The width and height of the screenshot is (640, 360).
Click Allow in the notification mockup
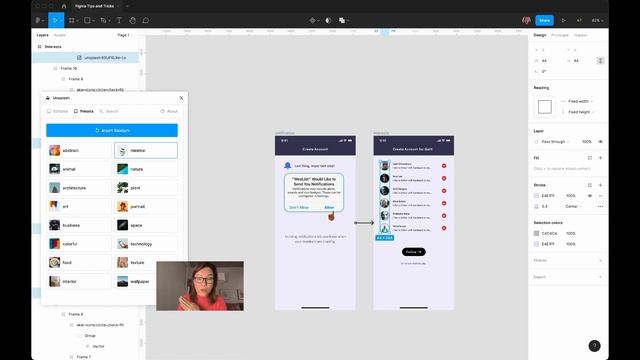pos(329,207)
